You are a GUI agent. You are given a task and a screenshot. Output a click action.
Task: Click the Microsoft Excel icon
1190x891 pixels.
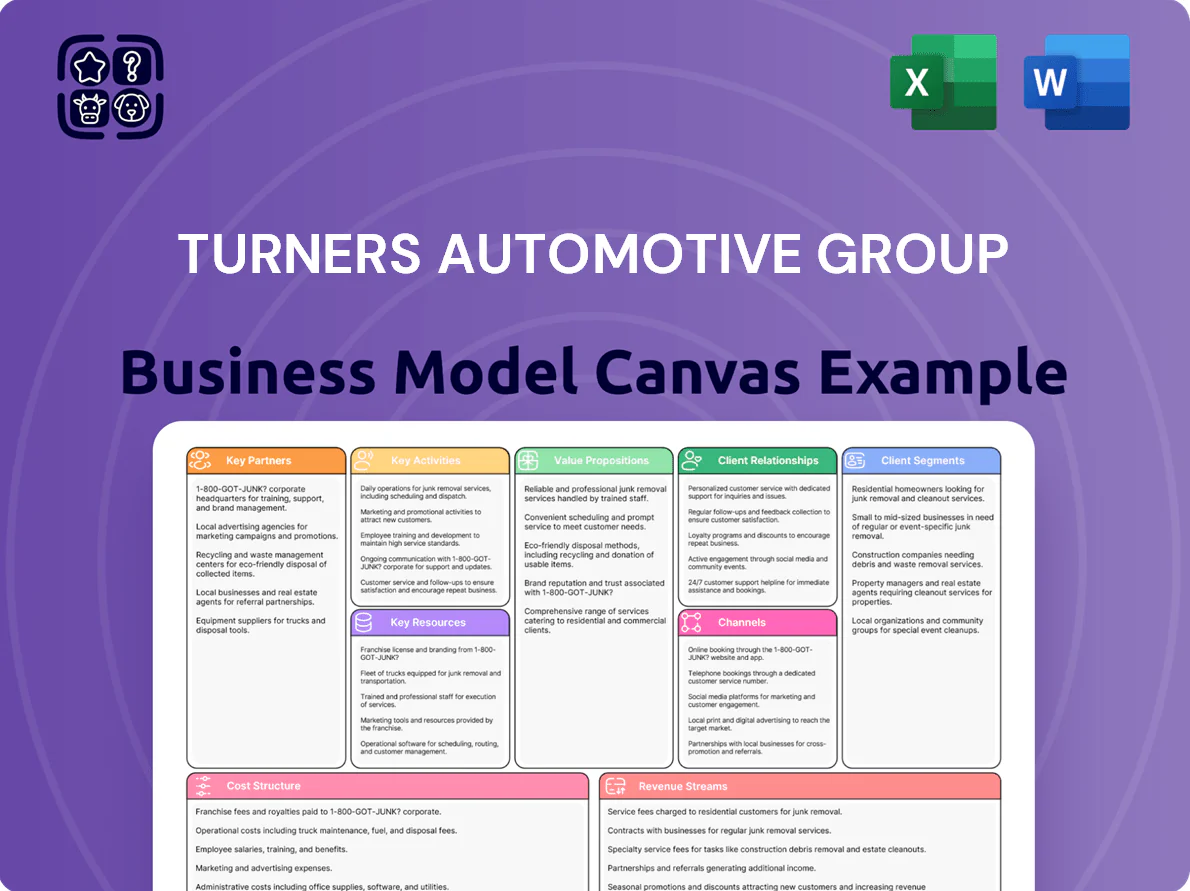coord(943,82)
